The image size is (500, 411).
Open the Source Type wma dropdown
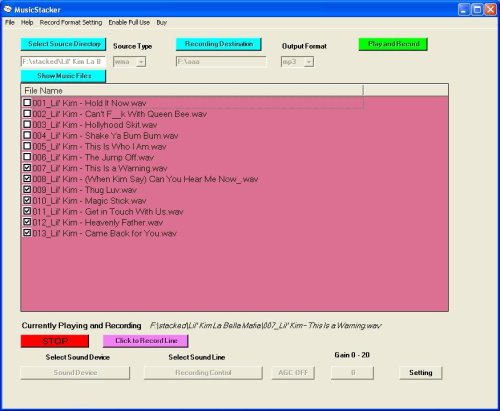pos(141,62)
